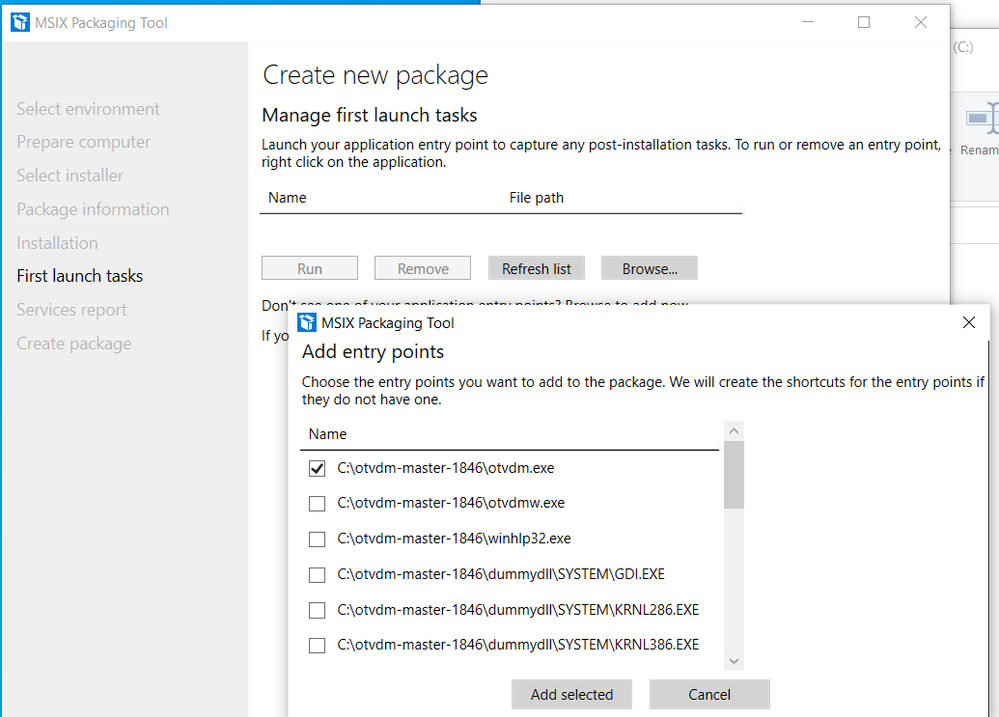Open the Create package step
The image size is (999, 717).
[x=74, y=344]
